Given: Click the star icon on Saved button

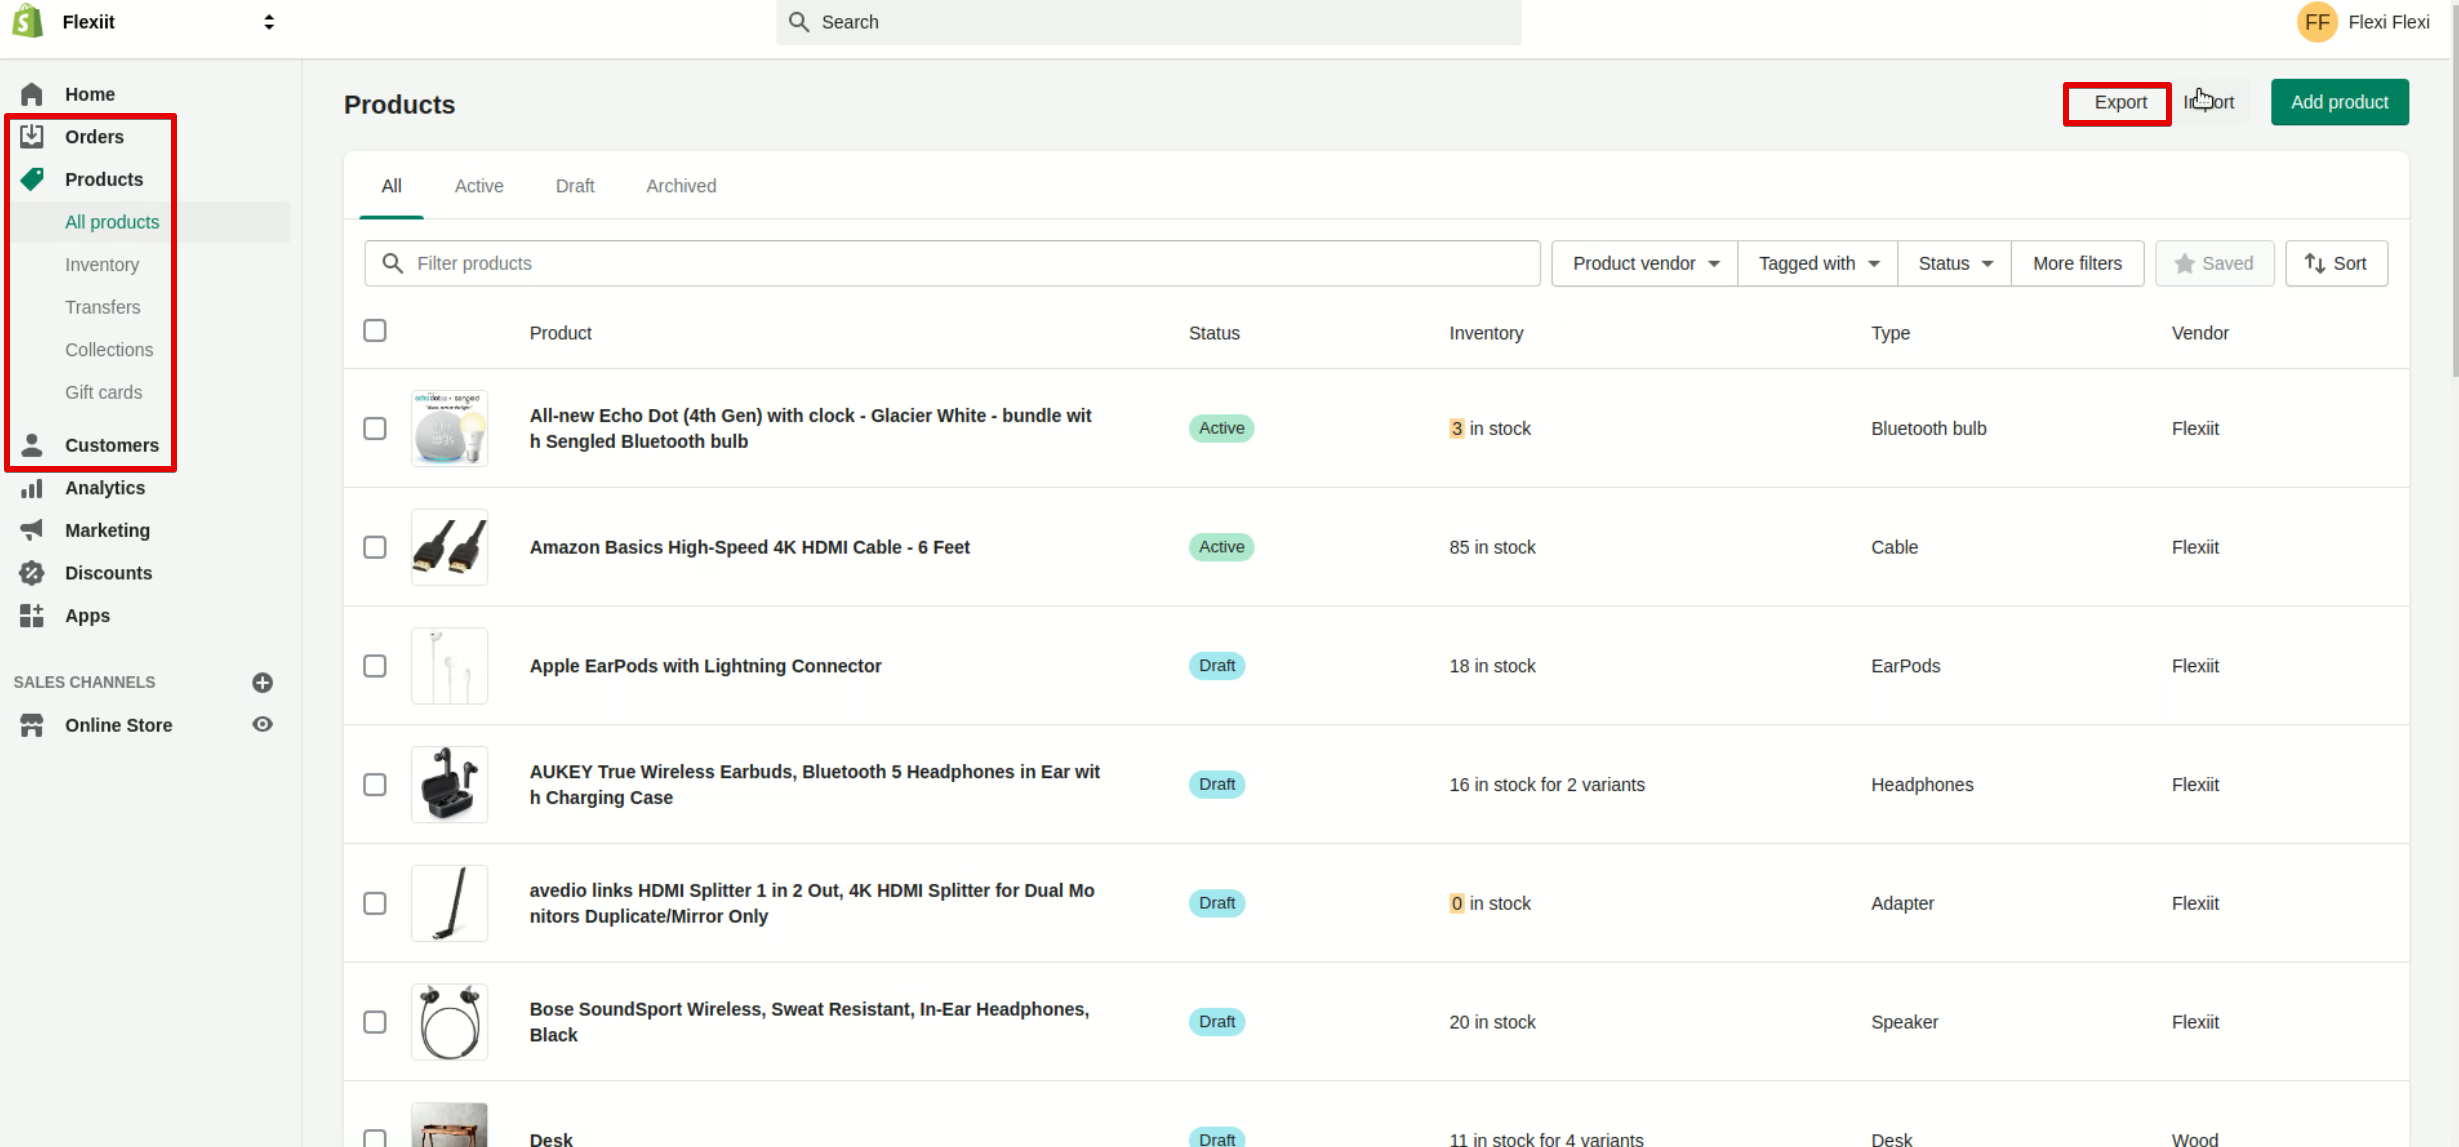Looking at the screenshot, I should pyautogui.click(x=2184, y=263).
